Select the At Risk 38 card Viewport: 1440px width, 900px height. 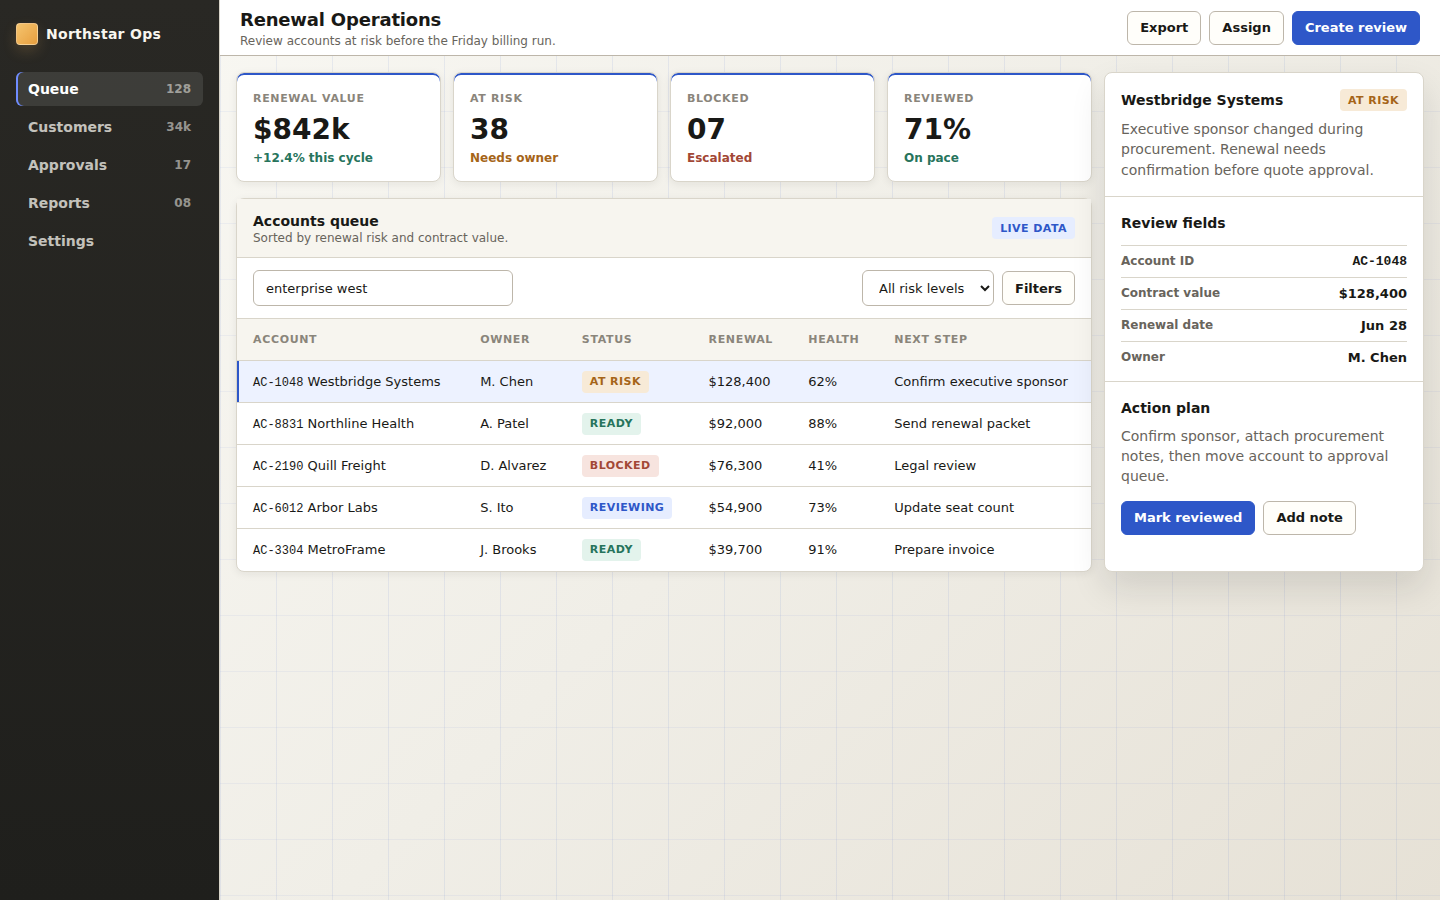pyautogui.click(x=555, y=127)
